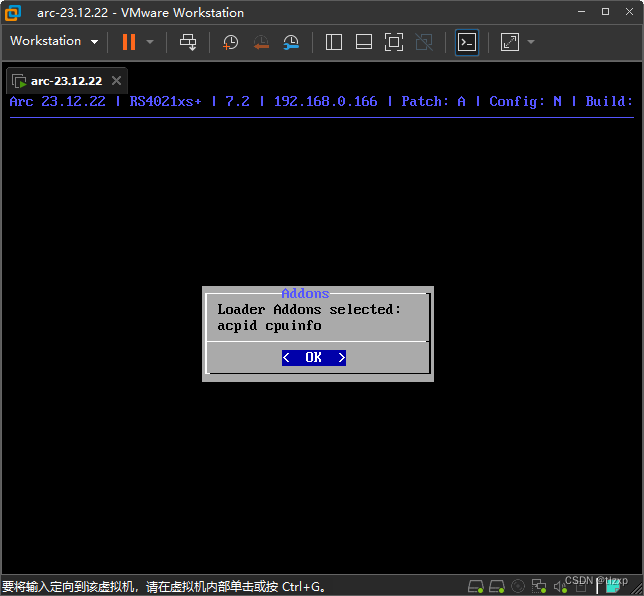
Task: Click Send Ctrl+Alt+Del icon
Action: (188, 42)
